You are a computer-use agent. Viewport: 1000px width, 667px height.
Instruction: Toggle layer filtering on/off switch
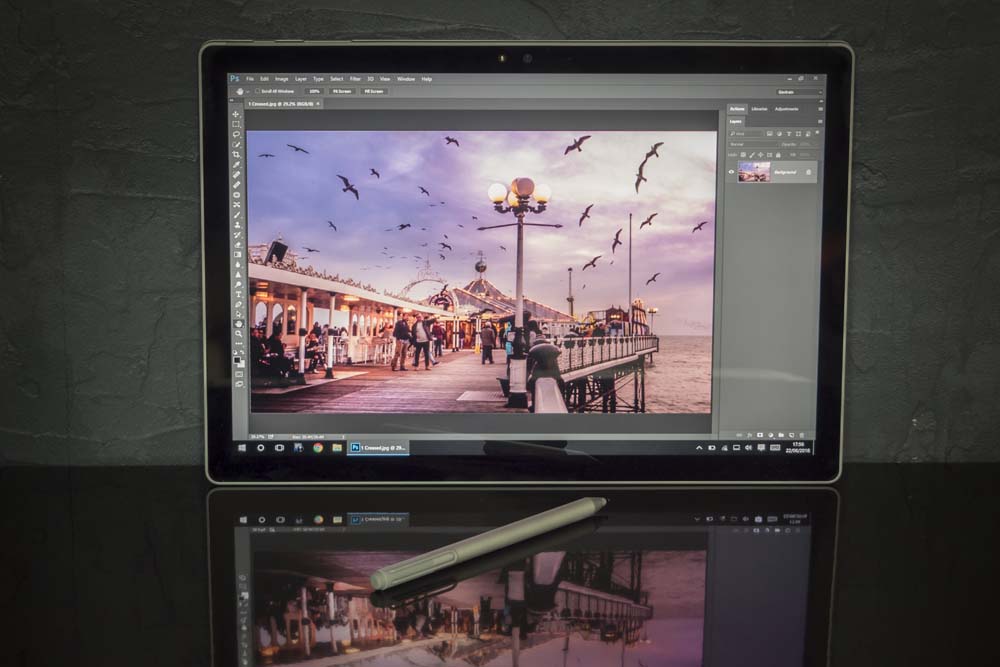pyautogui.click(x=818, y=133)
